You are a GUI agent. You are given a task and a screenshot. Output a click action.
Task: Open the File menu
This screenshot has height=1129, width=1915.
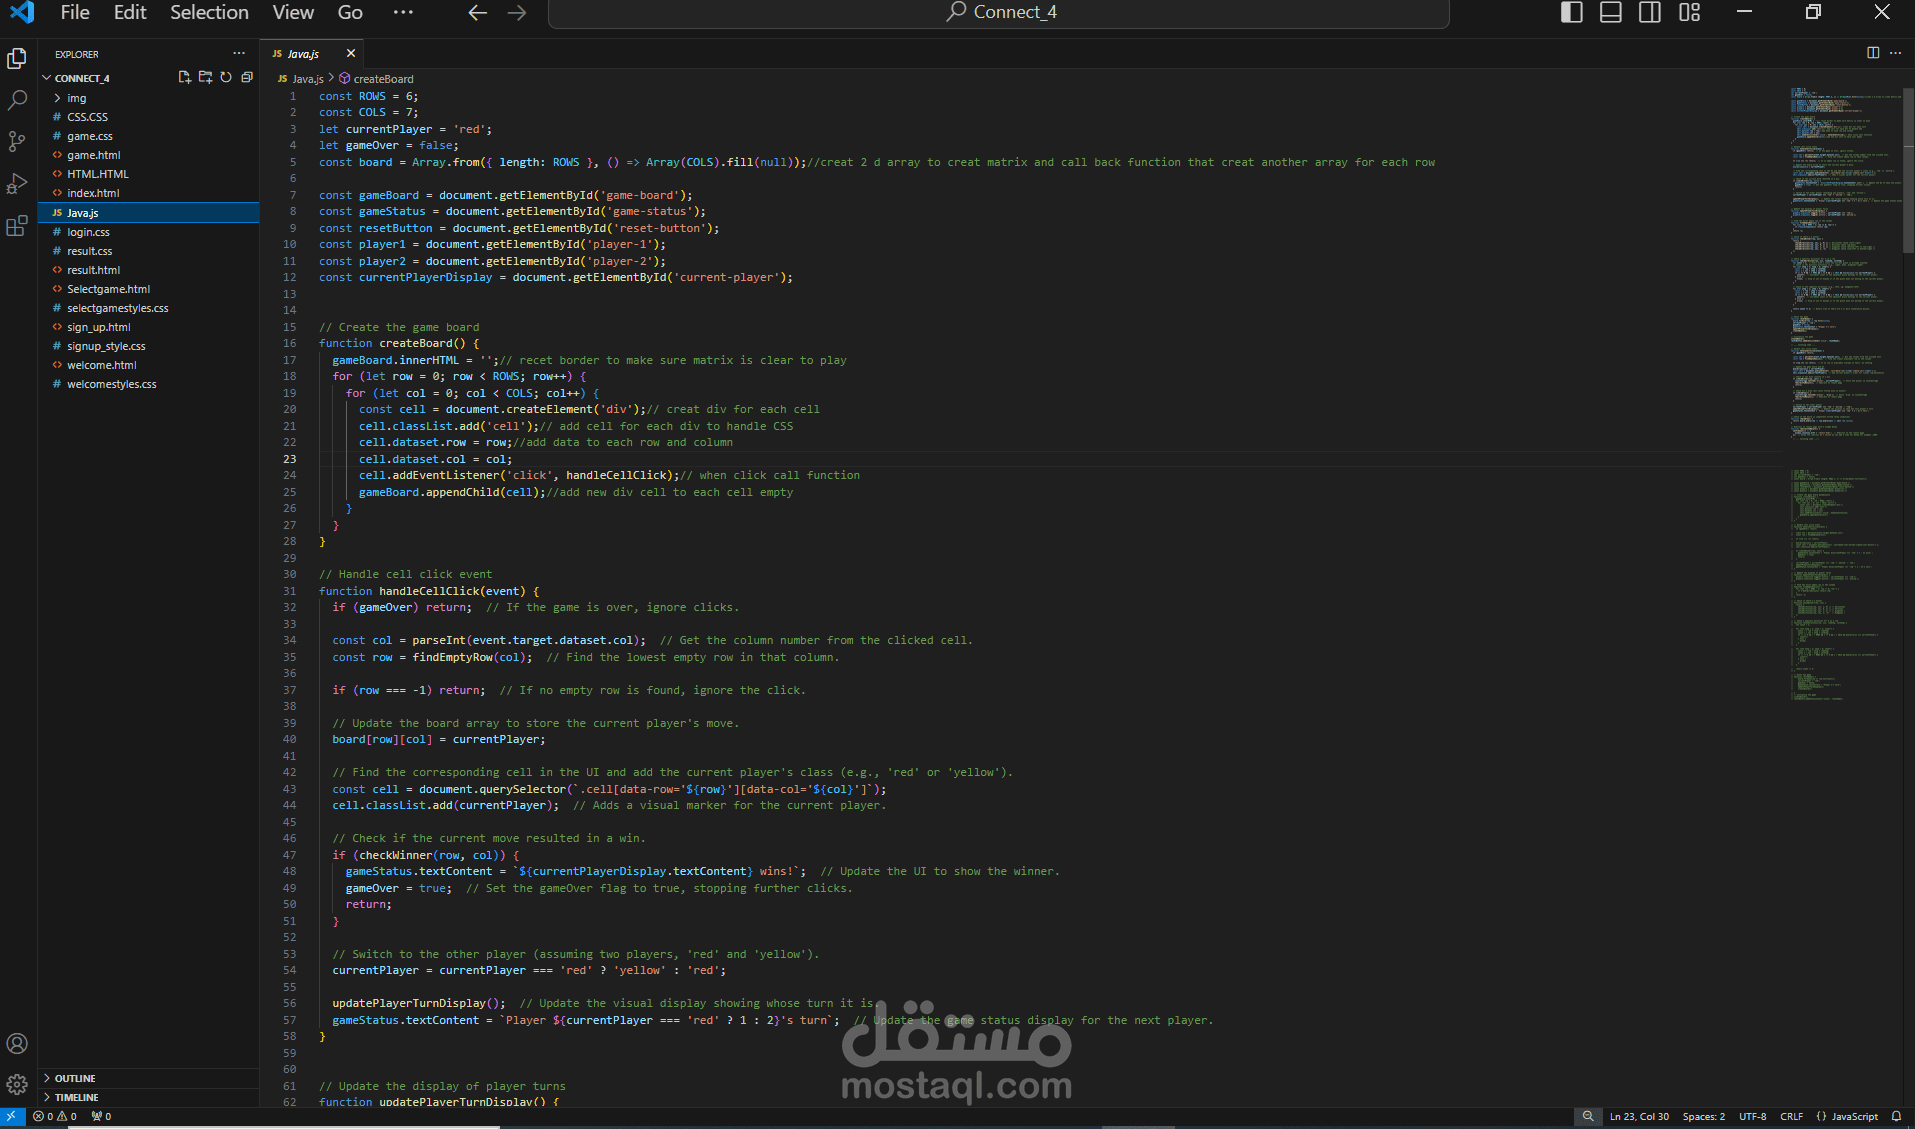point(75,13)
